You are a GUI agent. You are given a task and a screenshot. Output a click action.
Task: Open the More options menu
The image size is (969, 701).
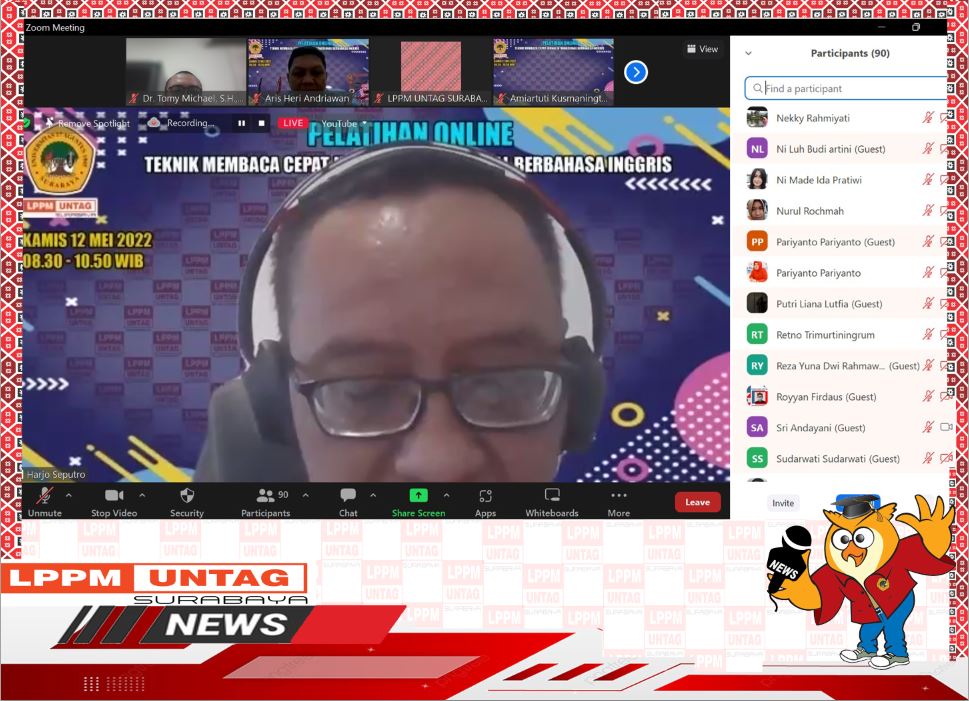click(619, 502)
